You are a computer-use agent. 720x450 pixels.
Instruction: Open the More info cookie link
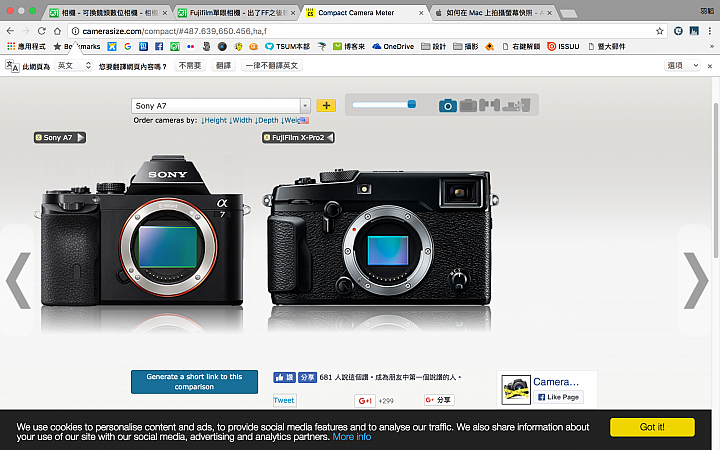(352, 437)
